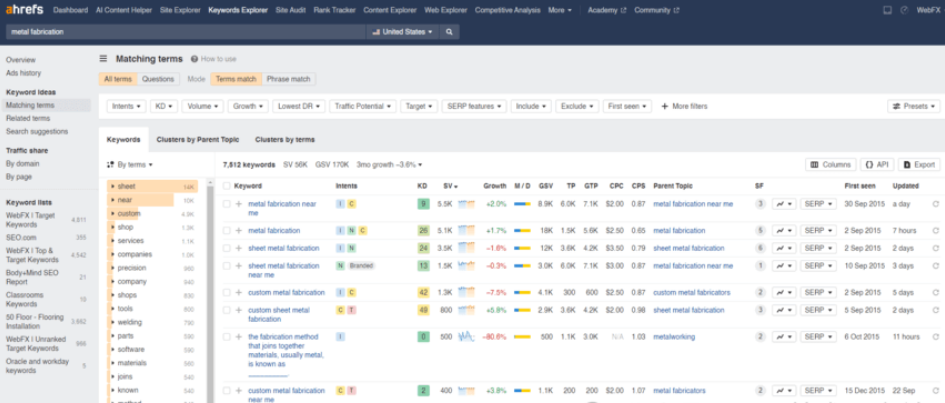Open the SERP features filter dropdown
This screenshot has width=945, height=403.
point(474,106)
